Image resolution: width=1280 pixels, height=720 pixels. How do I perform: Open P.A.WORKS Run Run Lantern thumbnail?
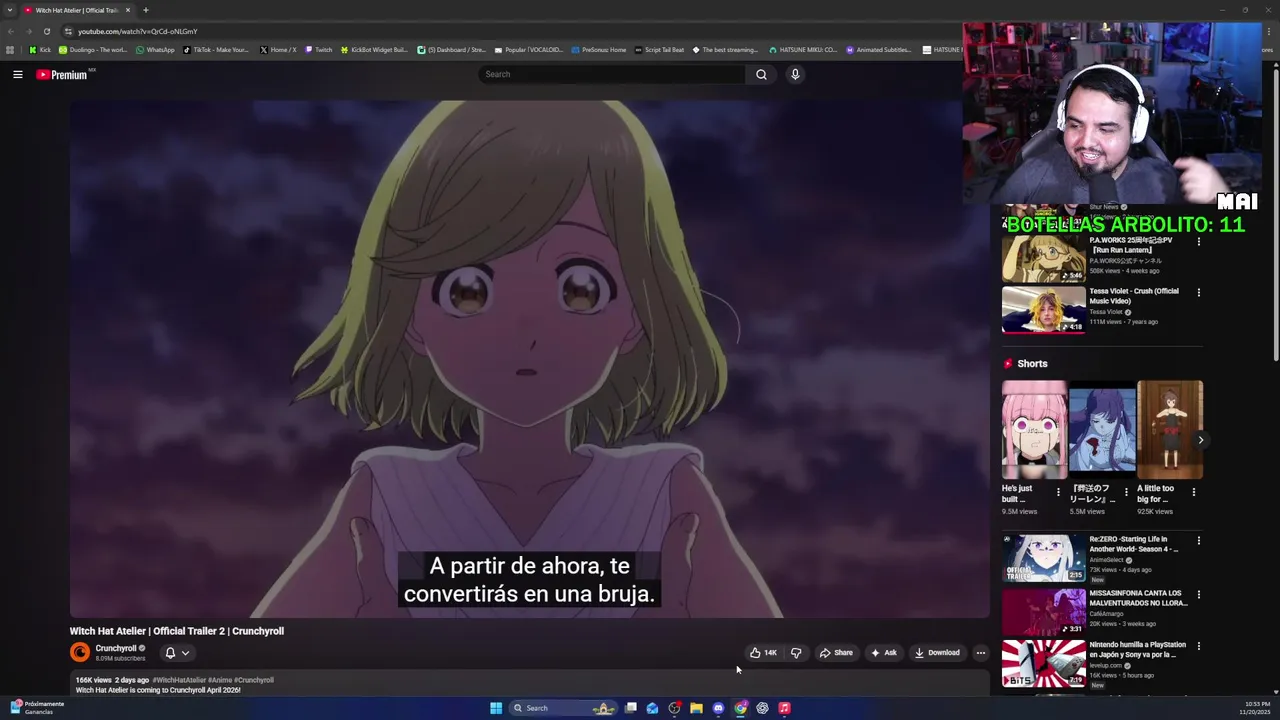point(1043,258)
